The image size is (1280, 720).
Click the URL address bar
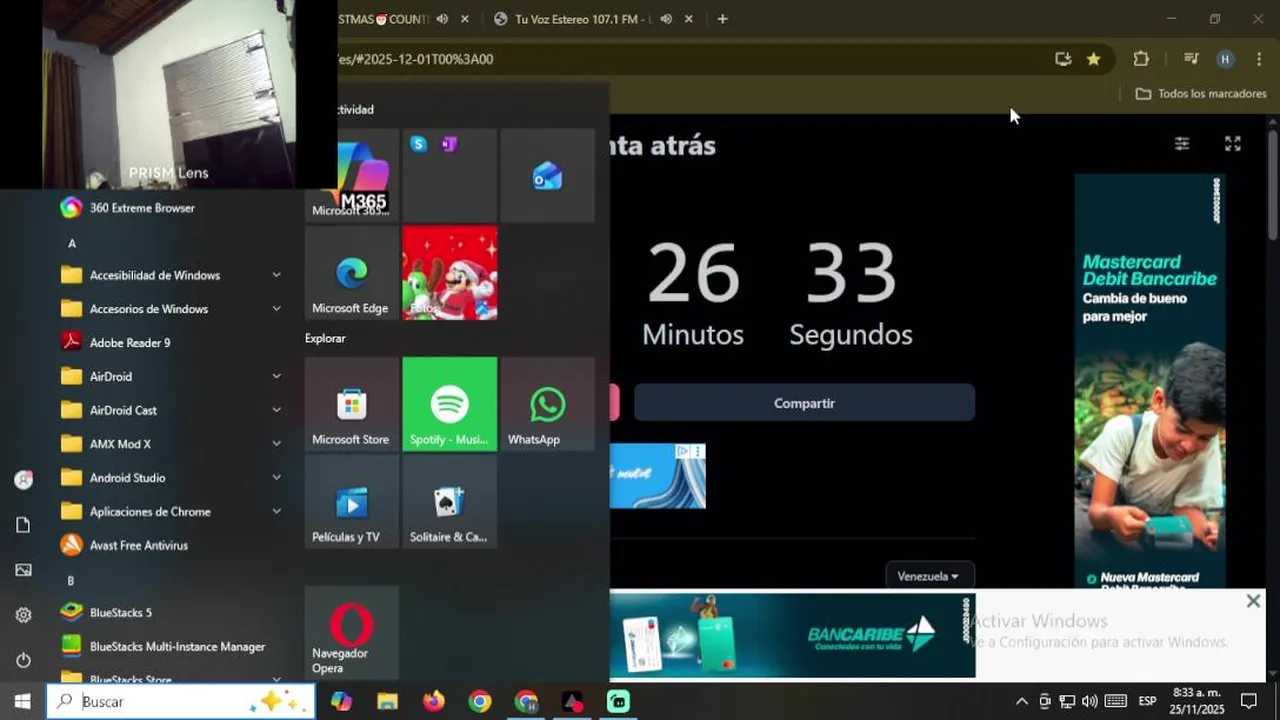point(690,59)
